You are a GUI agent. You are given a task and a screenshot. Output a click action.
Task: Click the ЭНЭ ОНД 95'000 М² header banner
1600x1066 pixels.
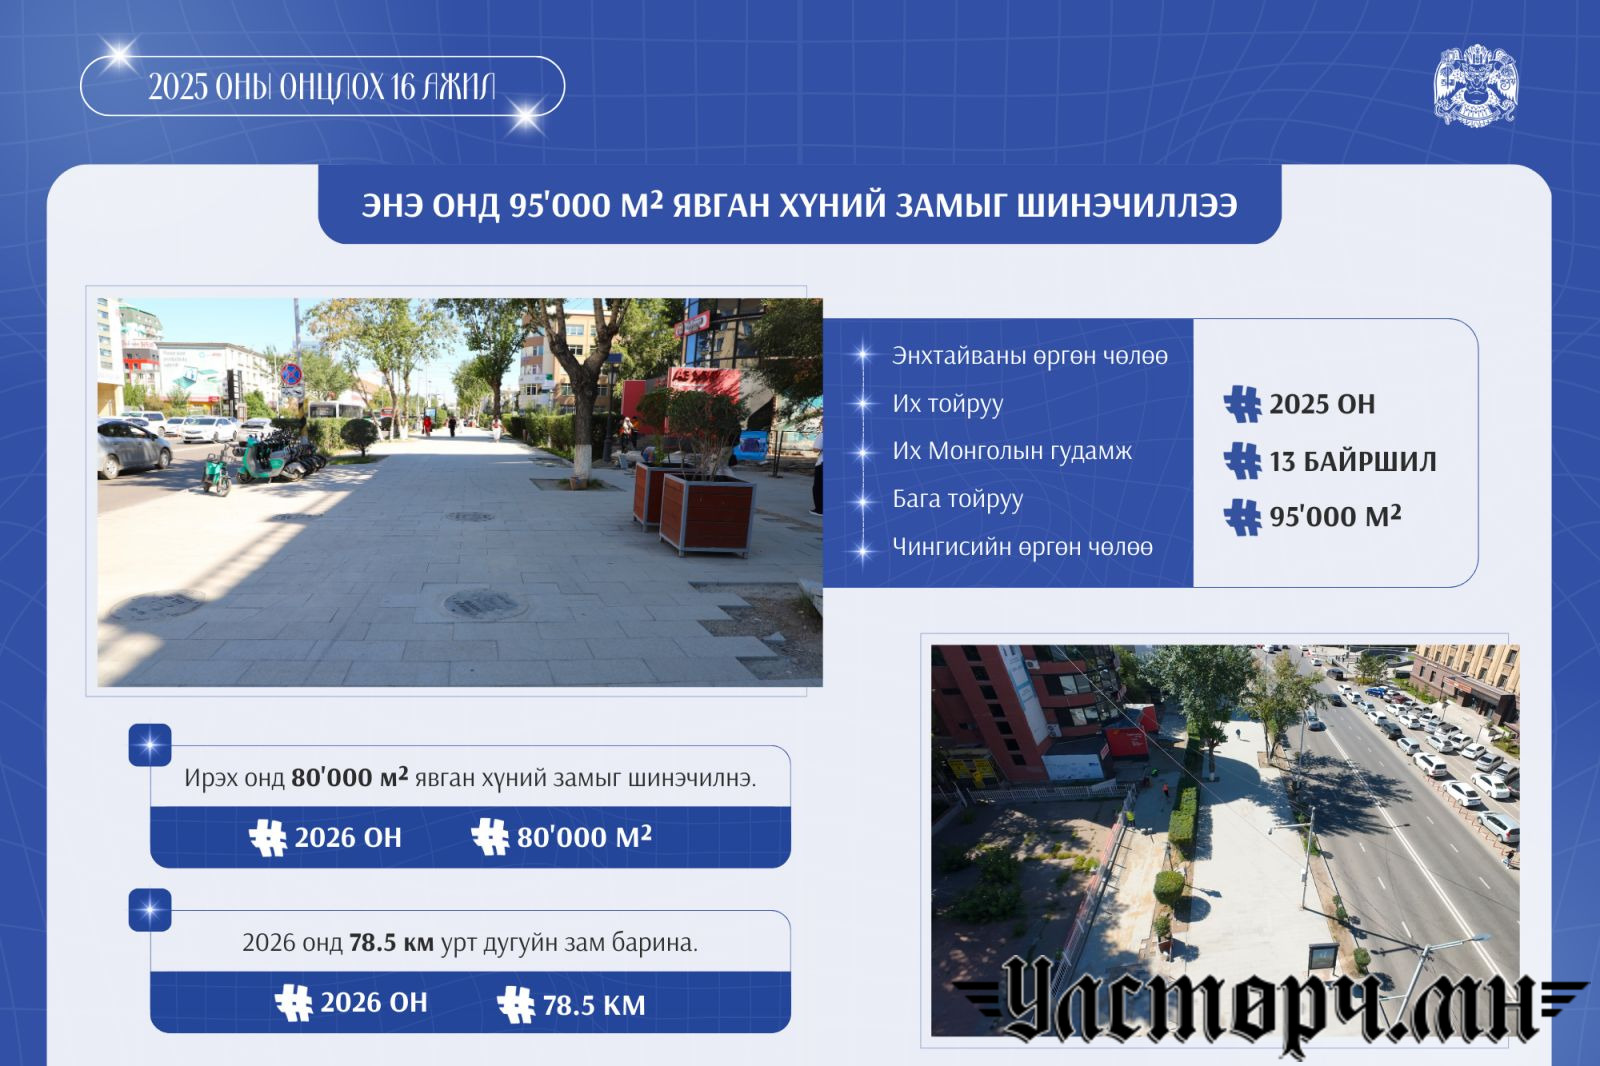click(x=799, y=205)
